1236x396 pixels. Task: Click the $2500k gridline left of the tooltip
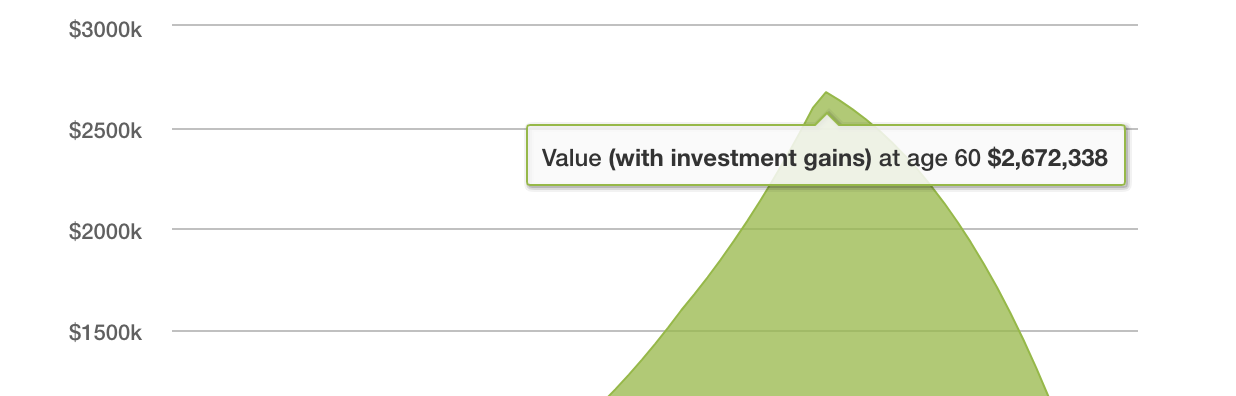point(349,129)
